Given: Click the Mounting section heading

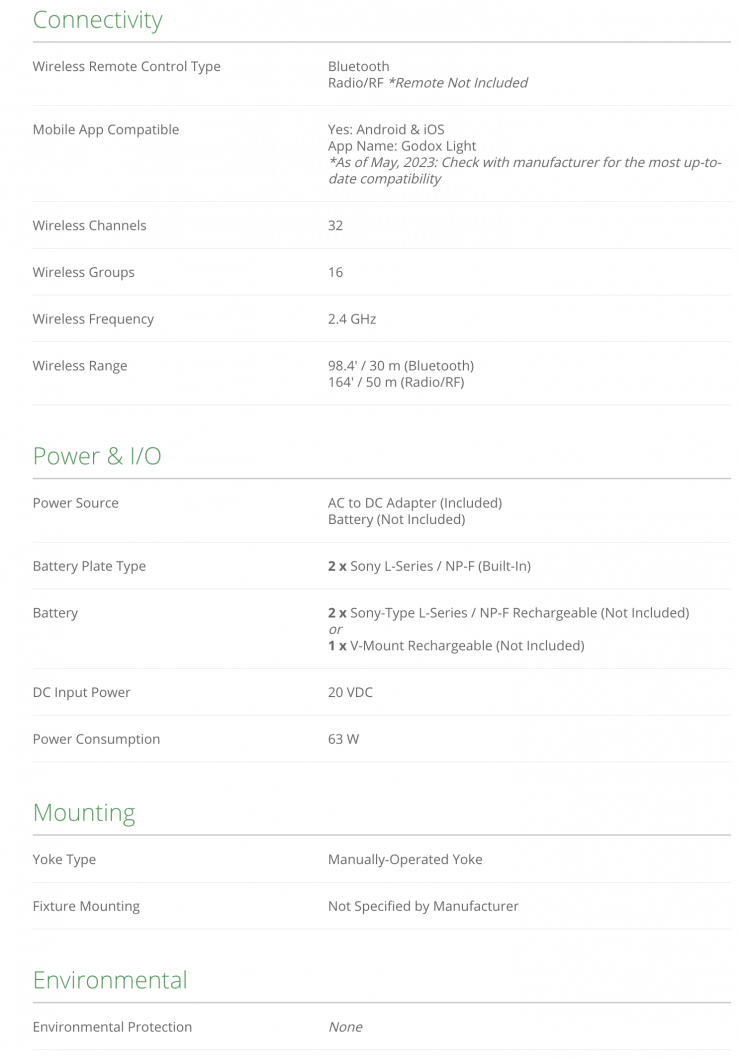Looking at the screenshot, I should point(83,812).
